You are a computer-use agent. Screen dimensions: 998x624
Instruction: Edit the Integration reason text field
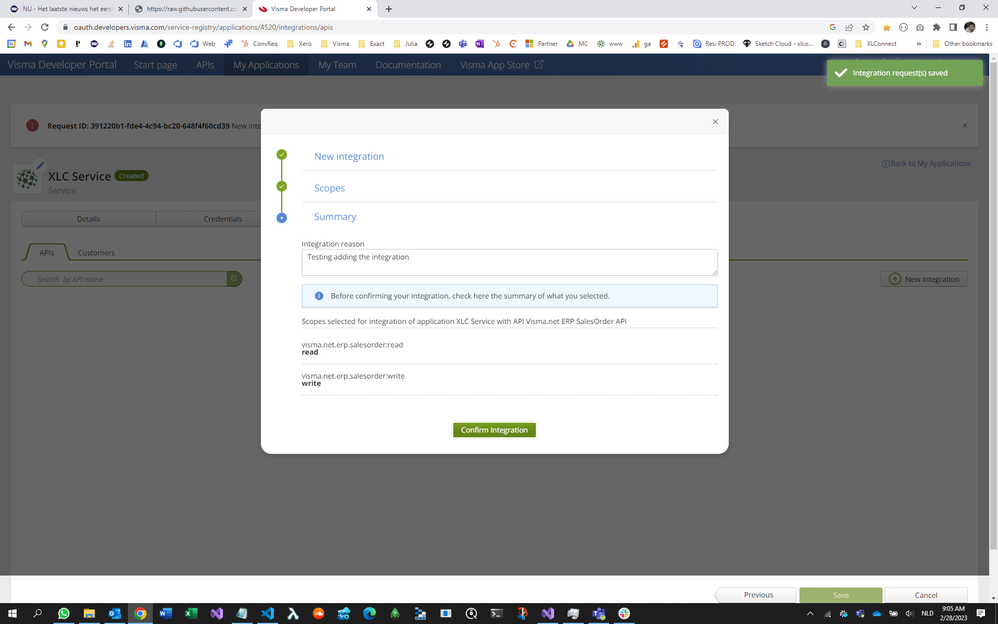(x=509, y=262)
